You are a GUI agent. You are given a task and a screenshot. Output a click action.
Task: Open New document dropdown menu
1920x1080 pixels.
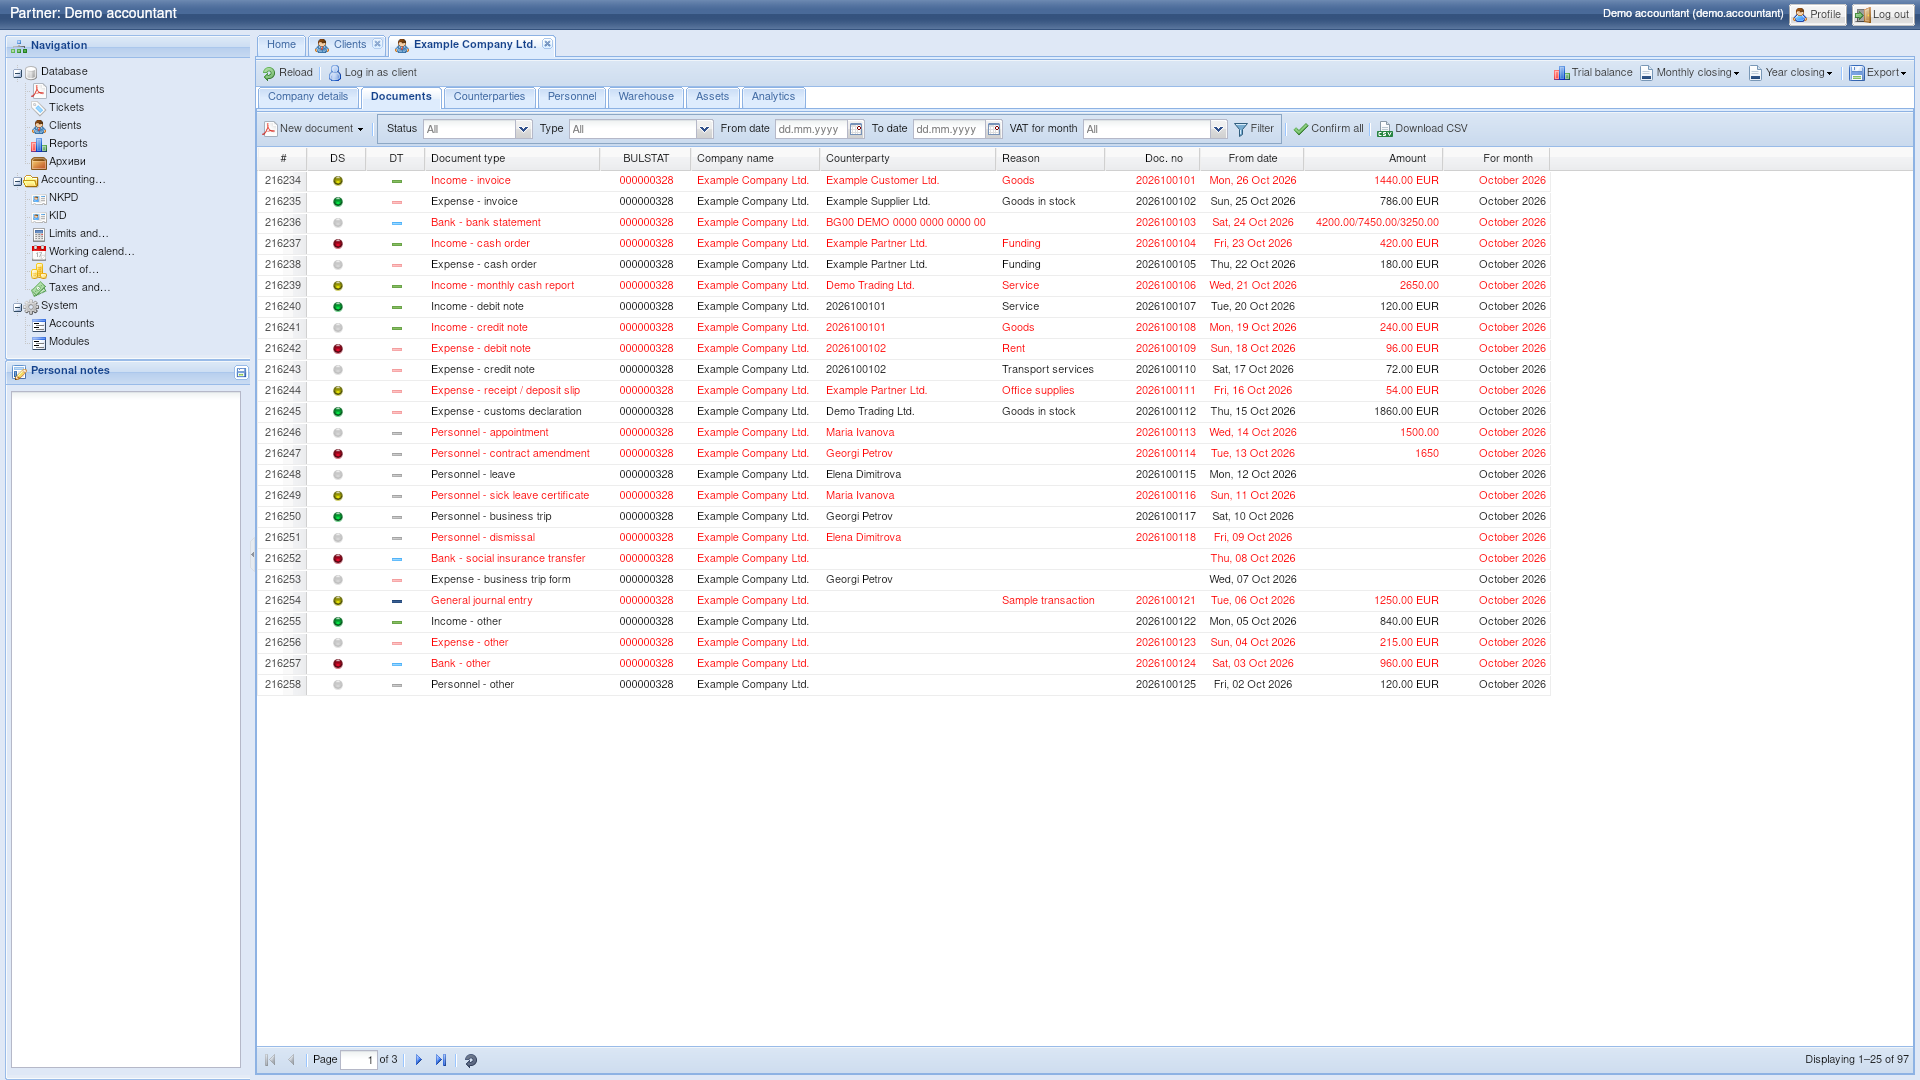click(x=313, y=129)
